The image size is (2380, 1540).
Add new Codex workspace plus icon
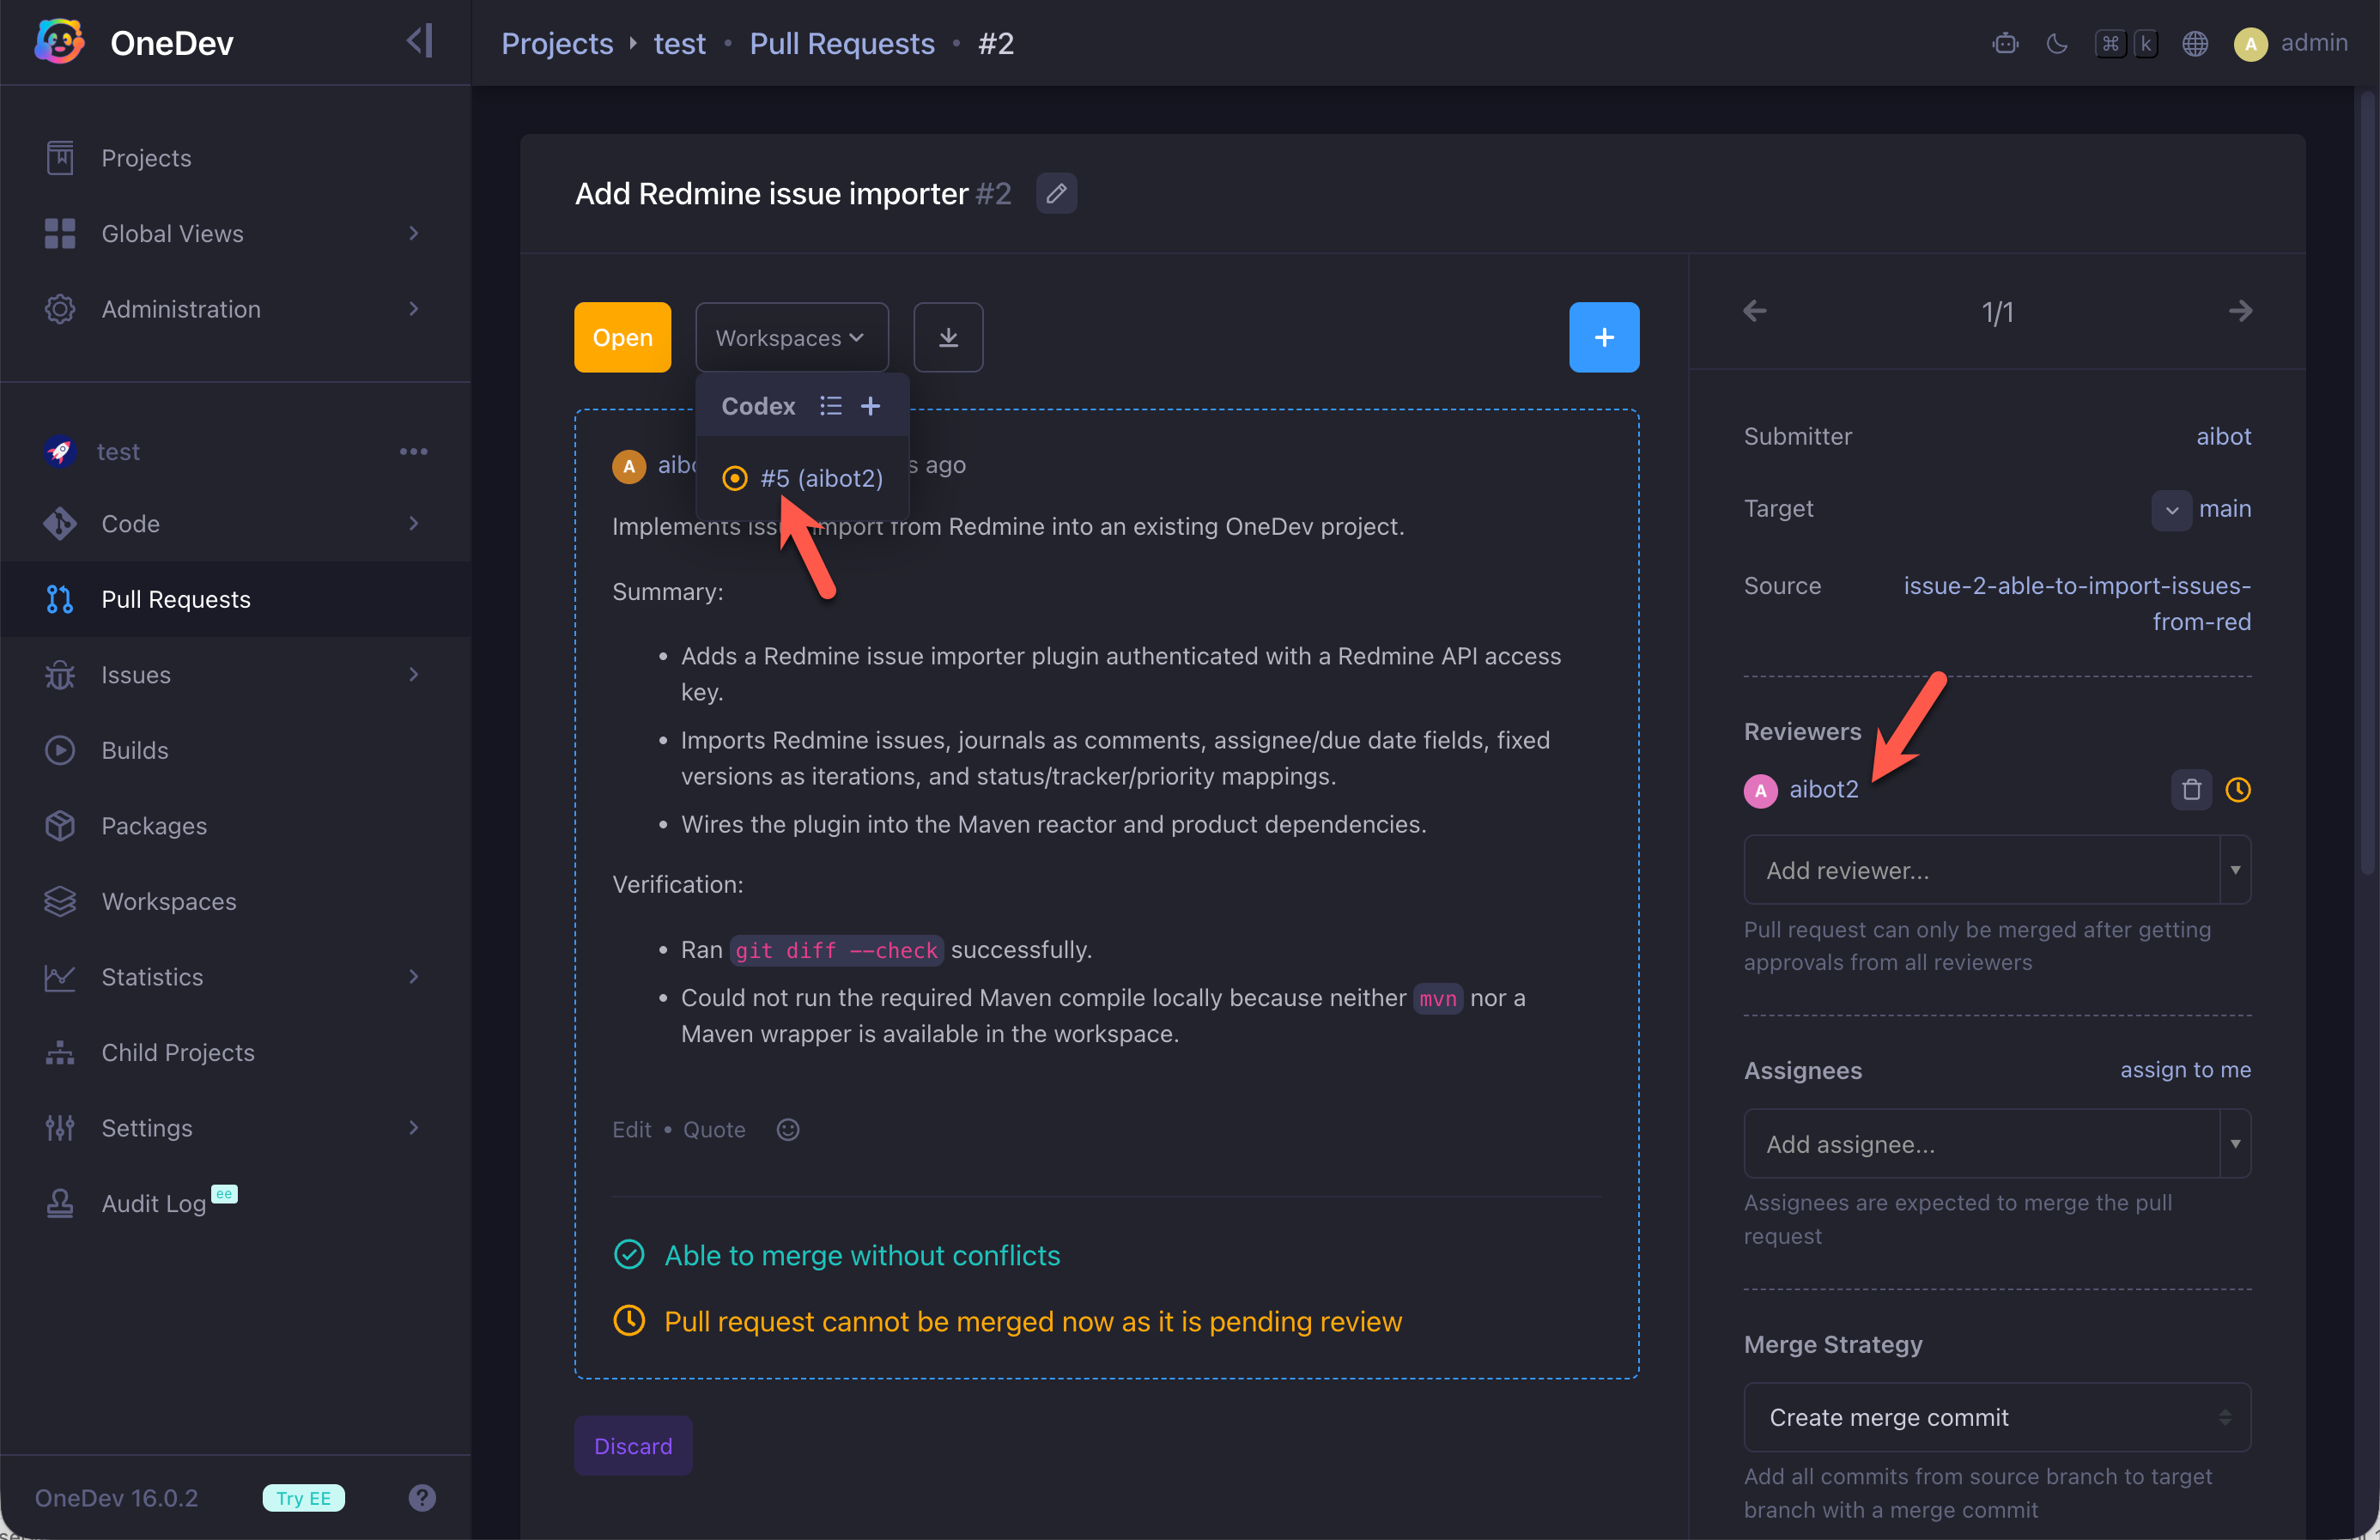pyautogui.click(x=871, y=406)
